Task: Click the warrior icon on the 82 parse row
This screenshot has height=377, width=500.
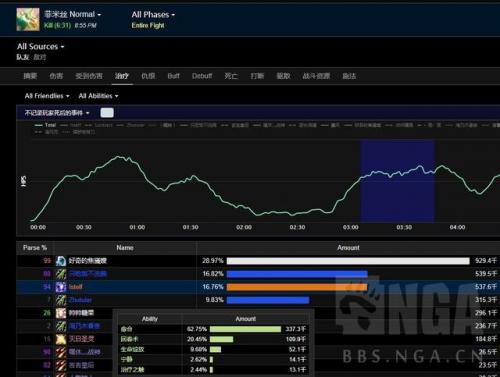Action: (x=61, y=365)
